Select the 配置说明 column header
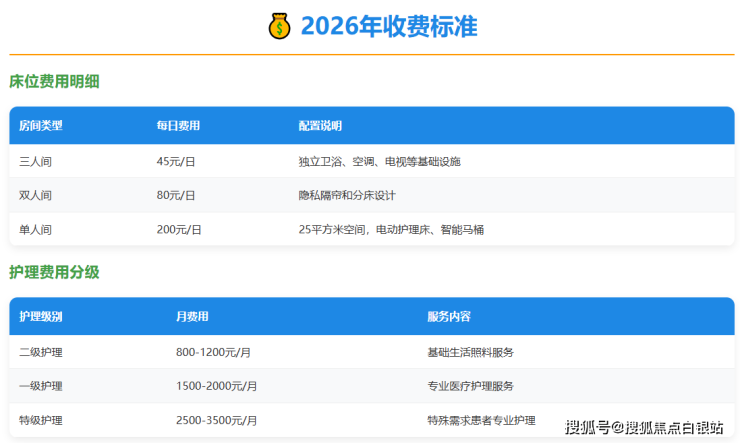 point(320,126)
